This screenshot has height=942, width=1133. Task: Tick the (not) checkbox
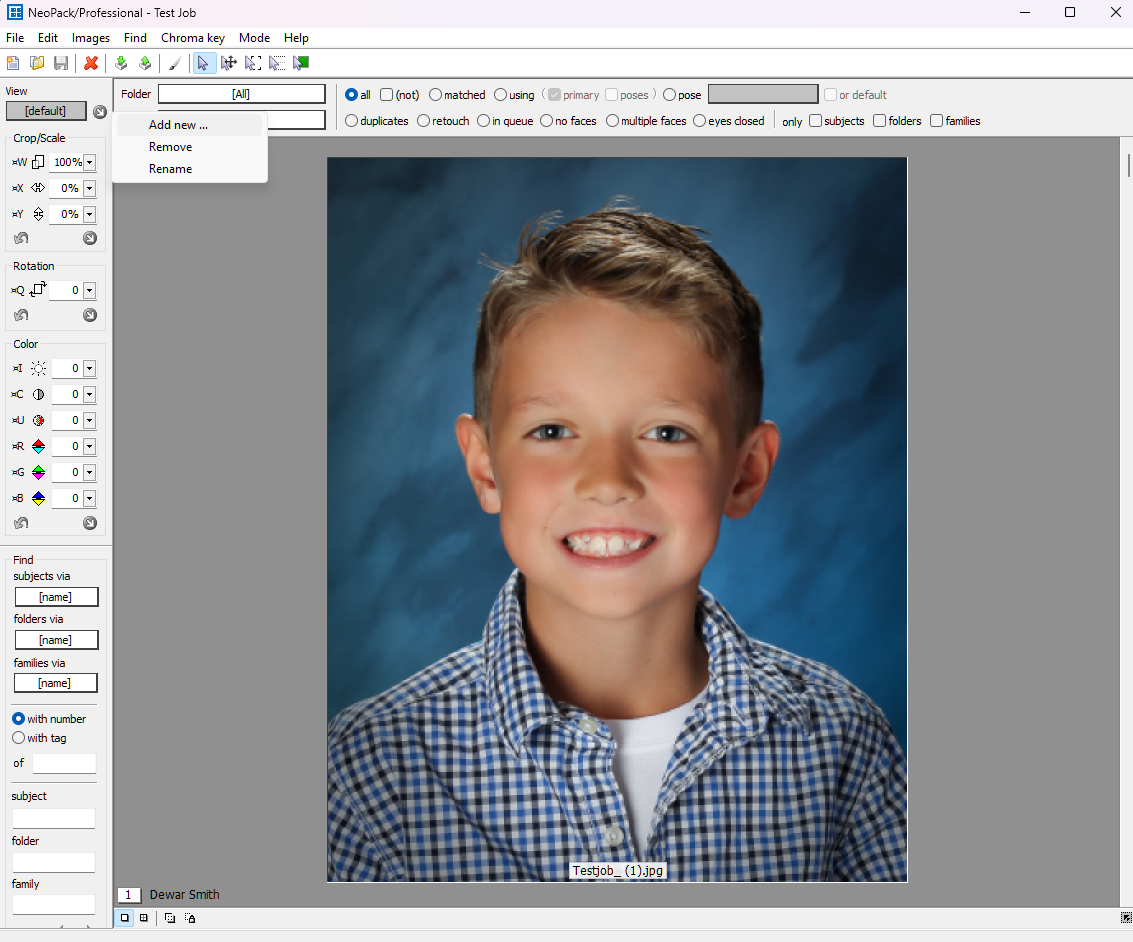[x=387, y=95]
